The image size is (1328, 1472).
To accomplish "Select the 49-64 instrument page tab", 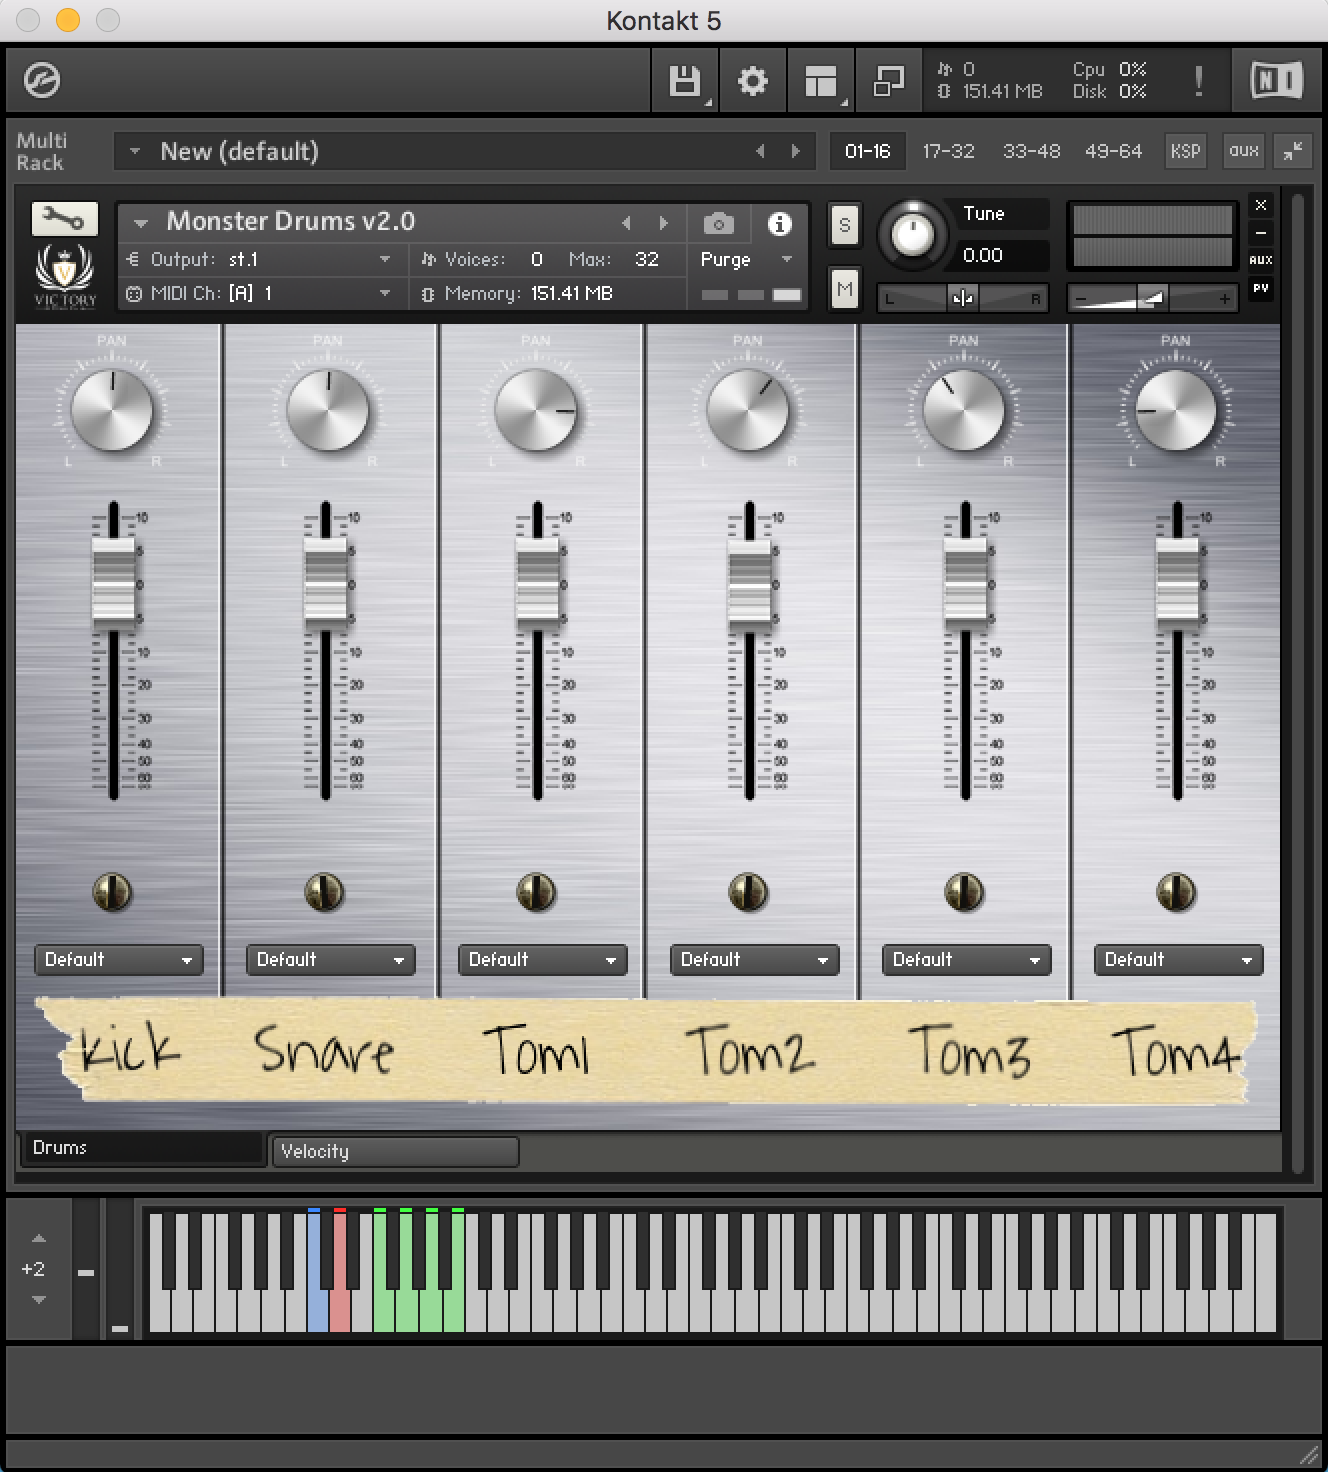I will 1113,151.
